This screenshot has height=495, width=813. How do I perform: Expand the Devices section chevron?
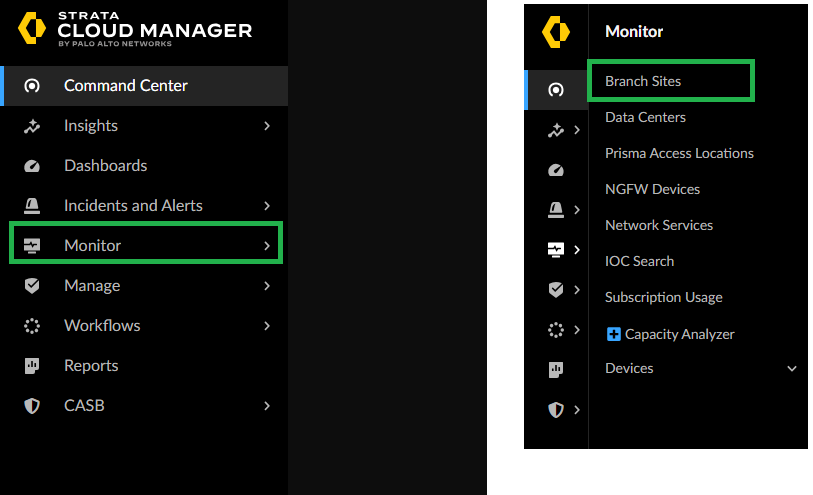pyautogui.click(x=792, y=369)
